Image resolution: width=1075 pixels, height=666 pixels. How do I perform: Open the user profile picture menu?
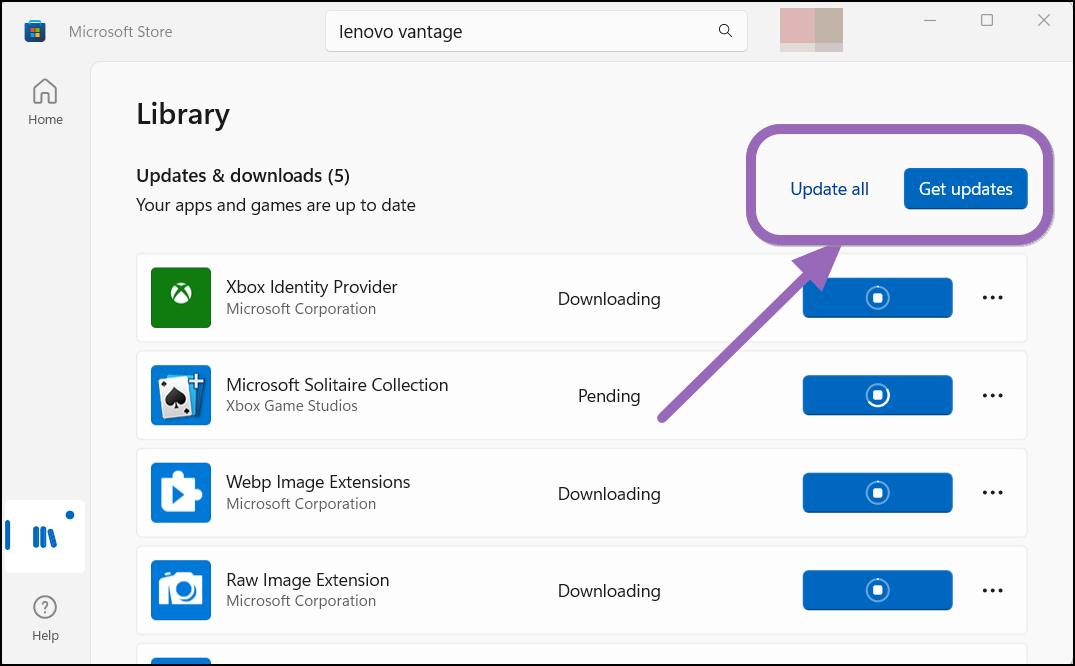coord(811,29)
